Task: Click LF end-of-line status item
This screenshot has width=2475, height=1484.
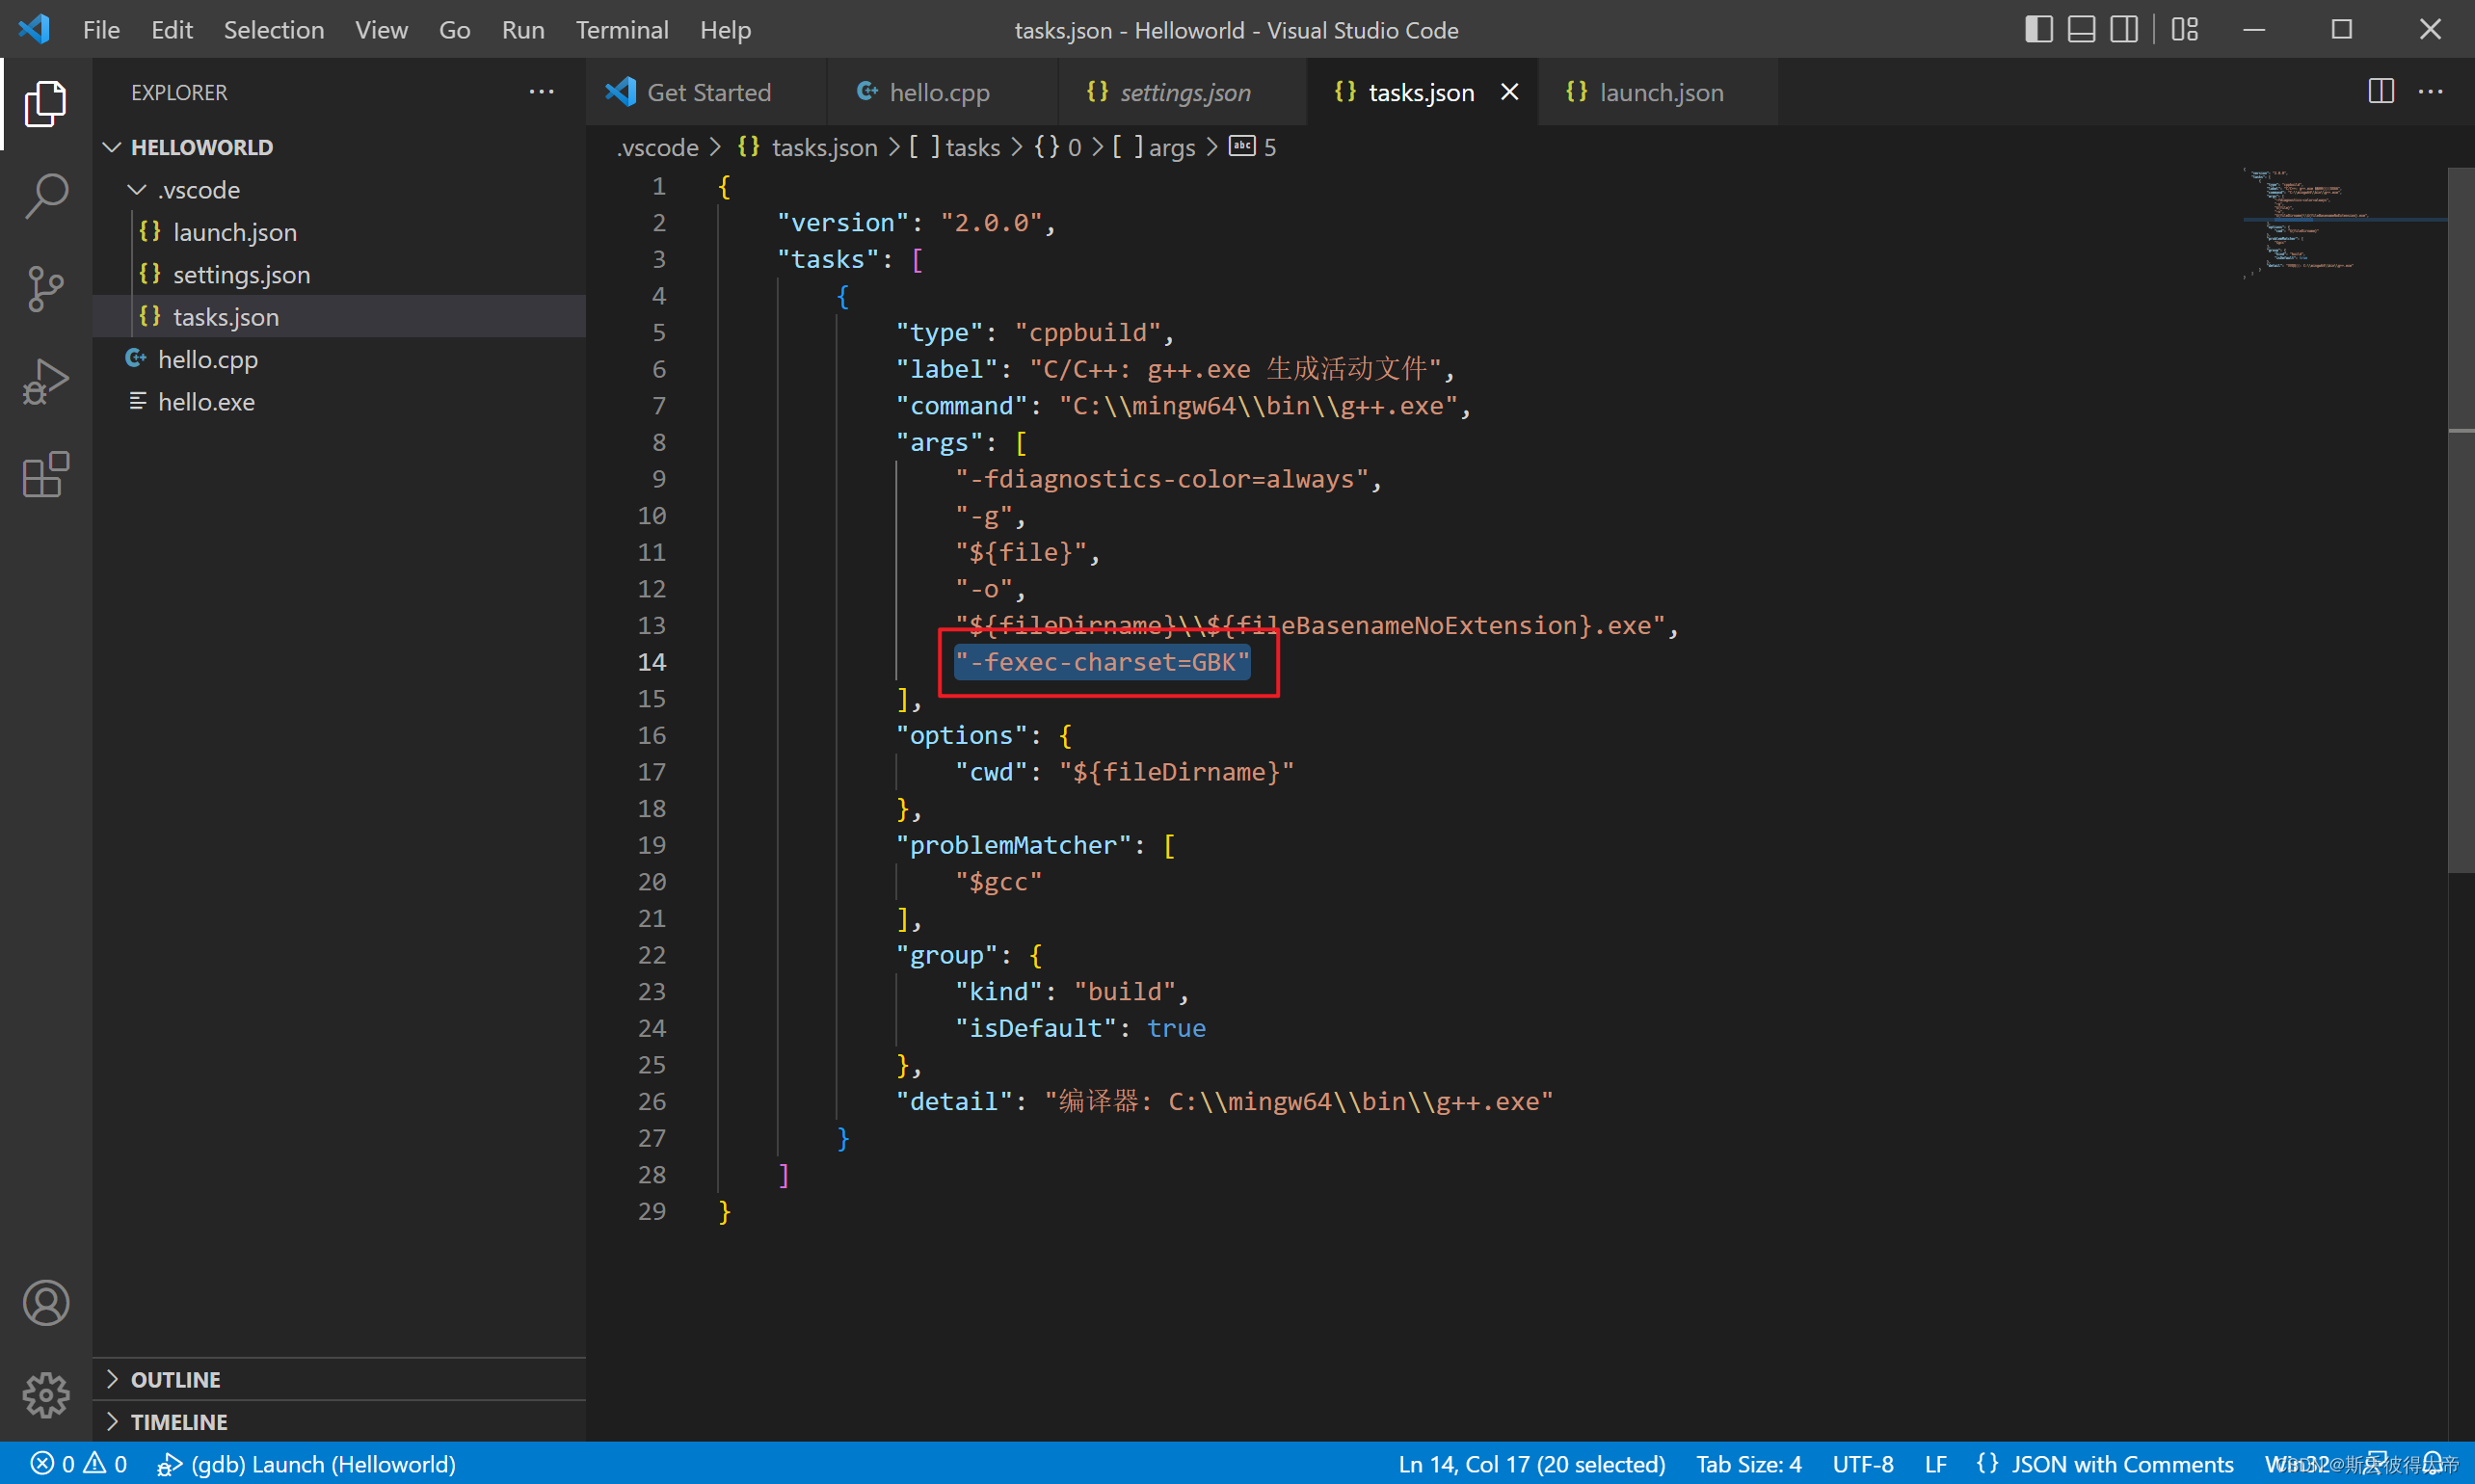Action: click(x=1935, y=1464)
